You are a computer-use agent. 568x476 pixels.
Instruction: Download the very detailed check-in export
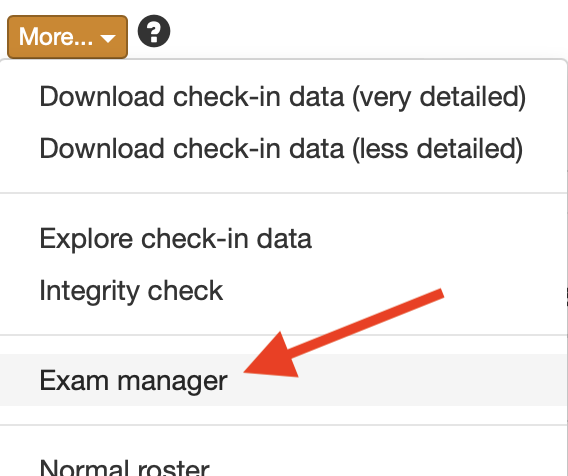(283, 97)
